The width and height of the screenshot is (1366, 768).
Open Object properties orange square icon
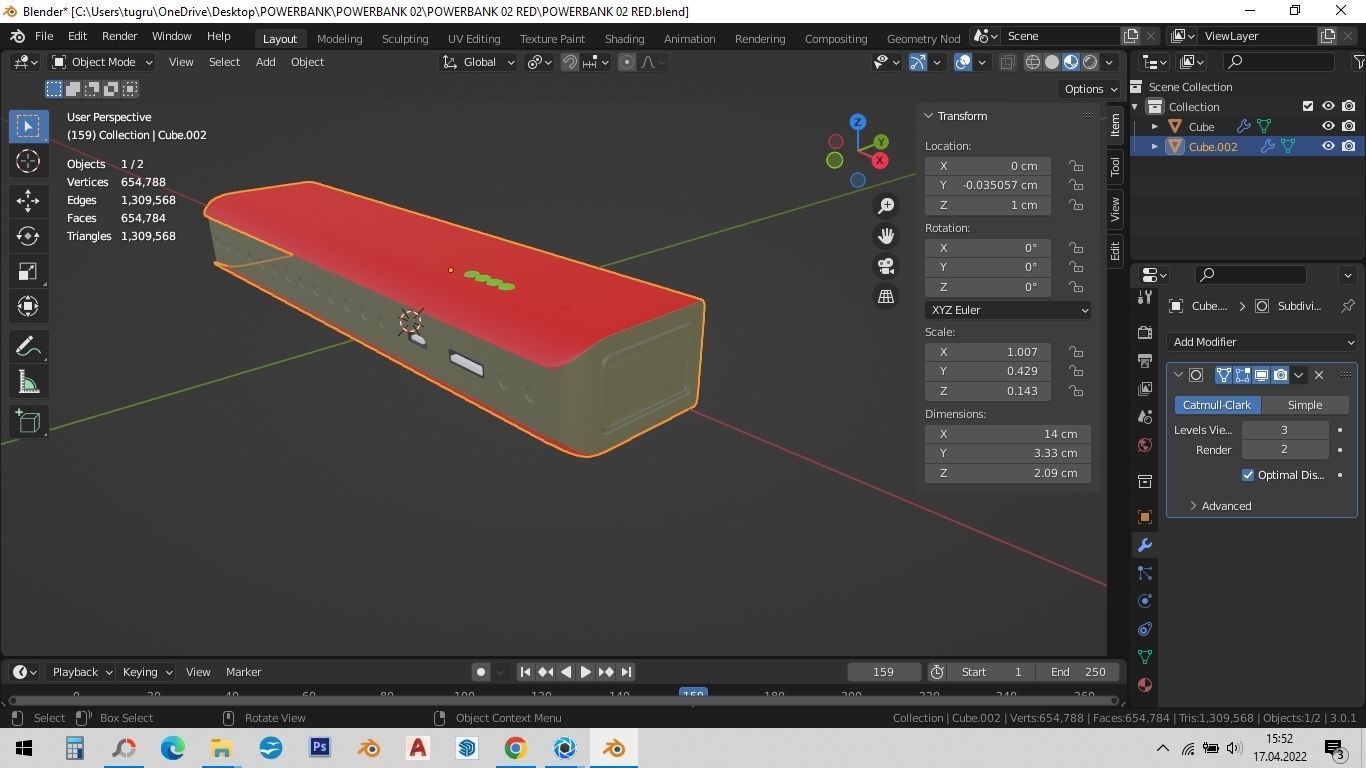tap(1145, 517)
